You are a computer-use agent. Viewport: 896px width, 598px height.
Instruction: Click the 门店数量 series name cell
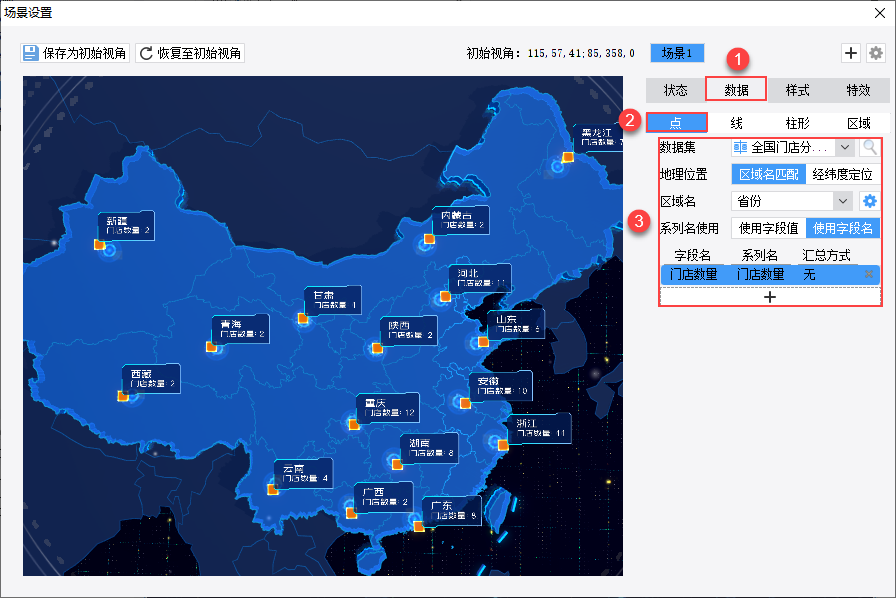pos(761,274)
